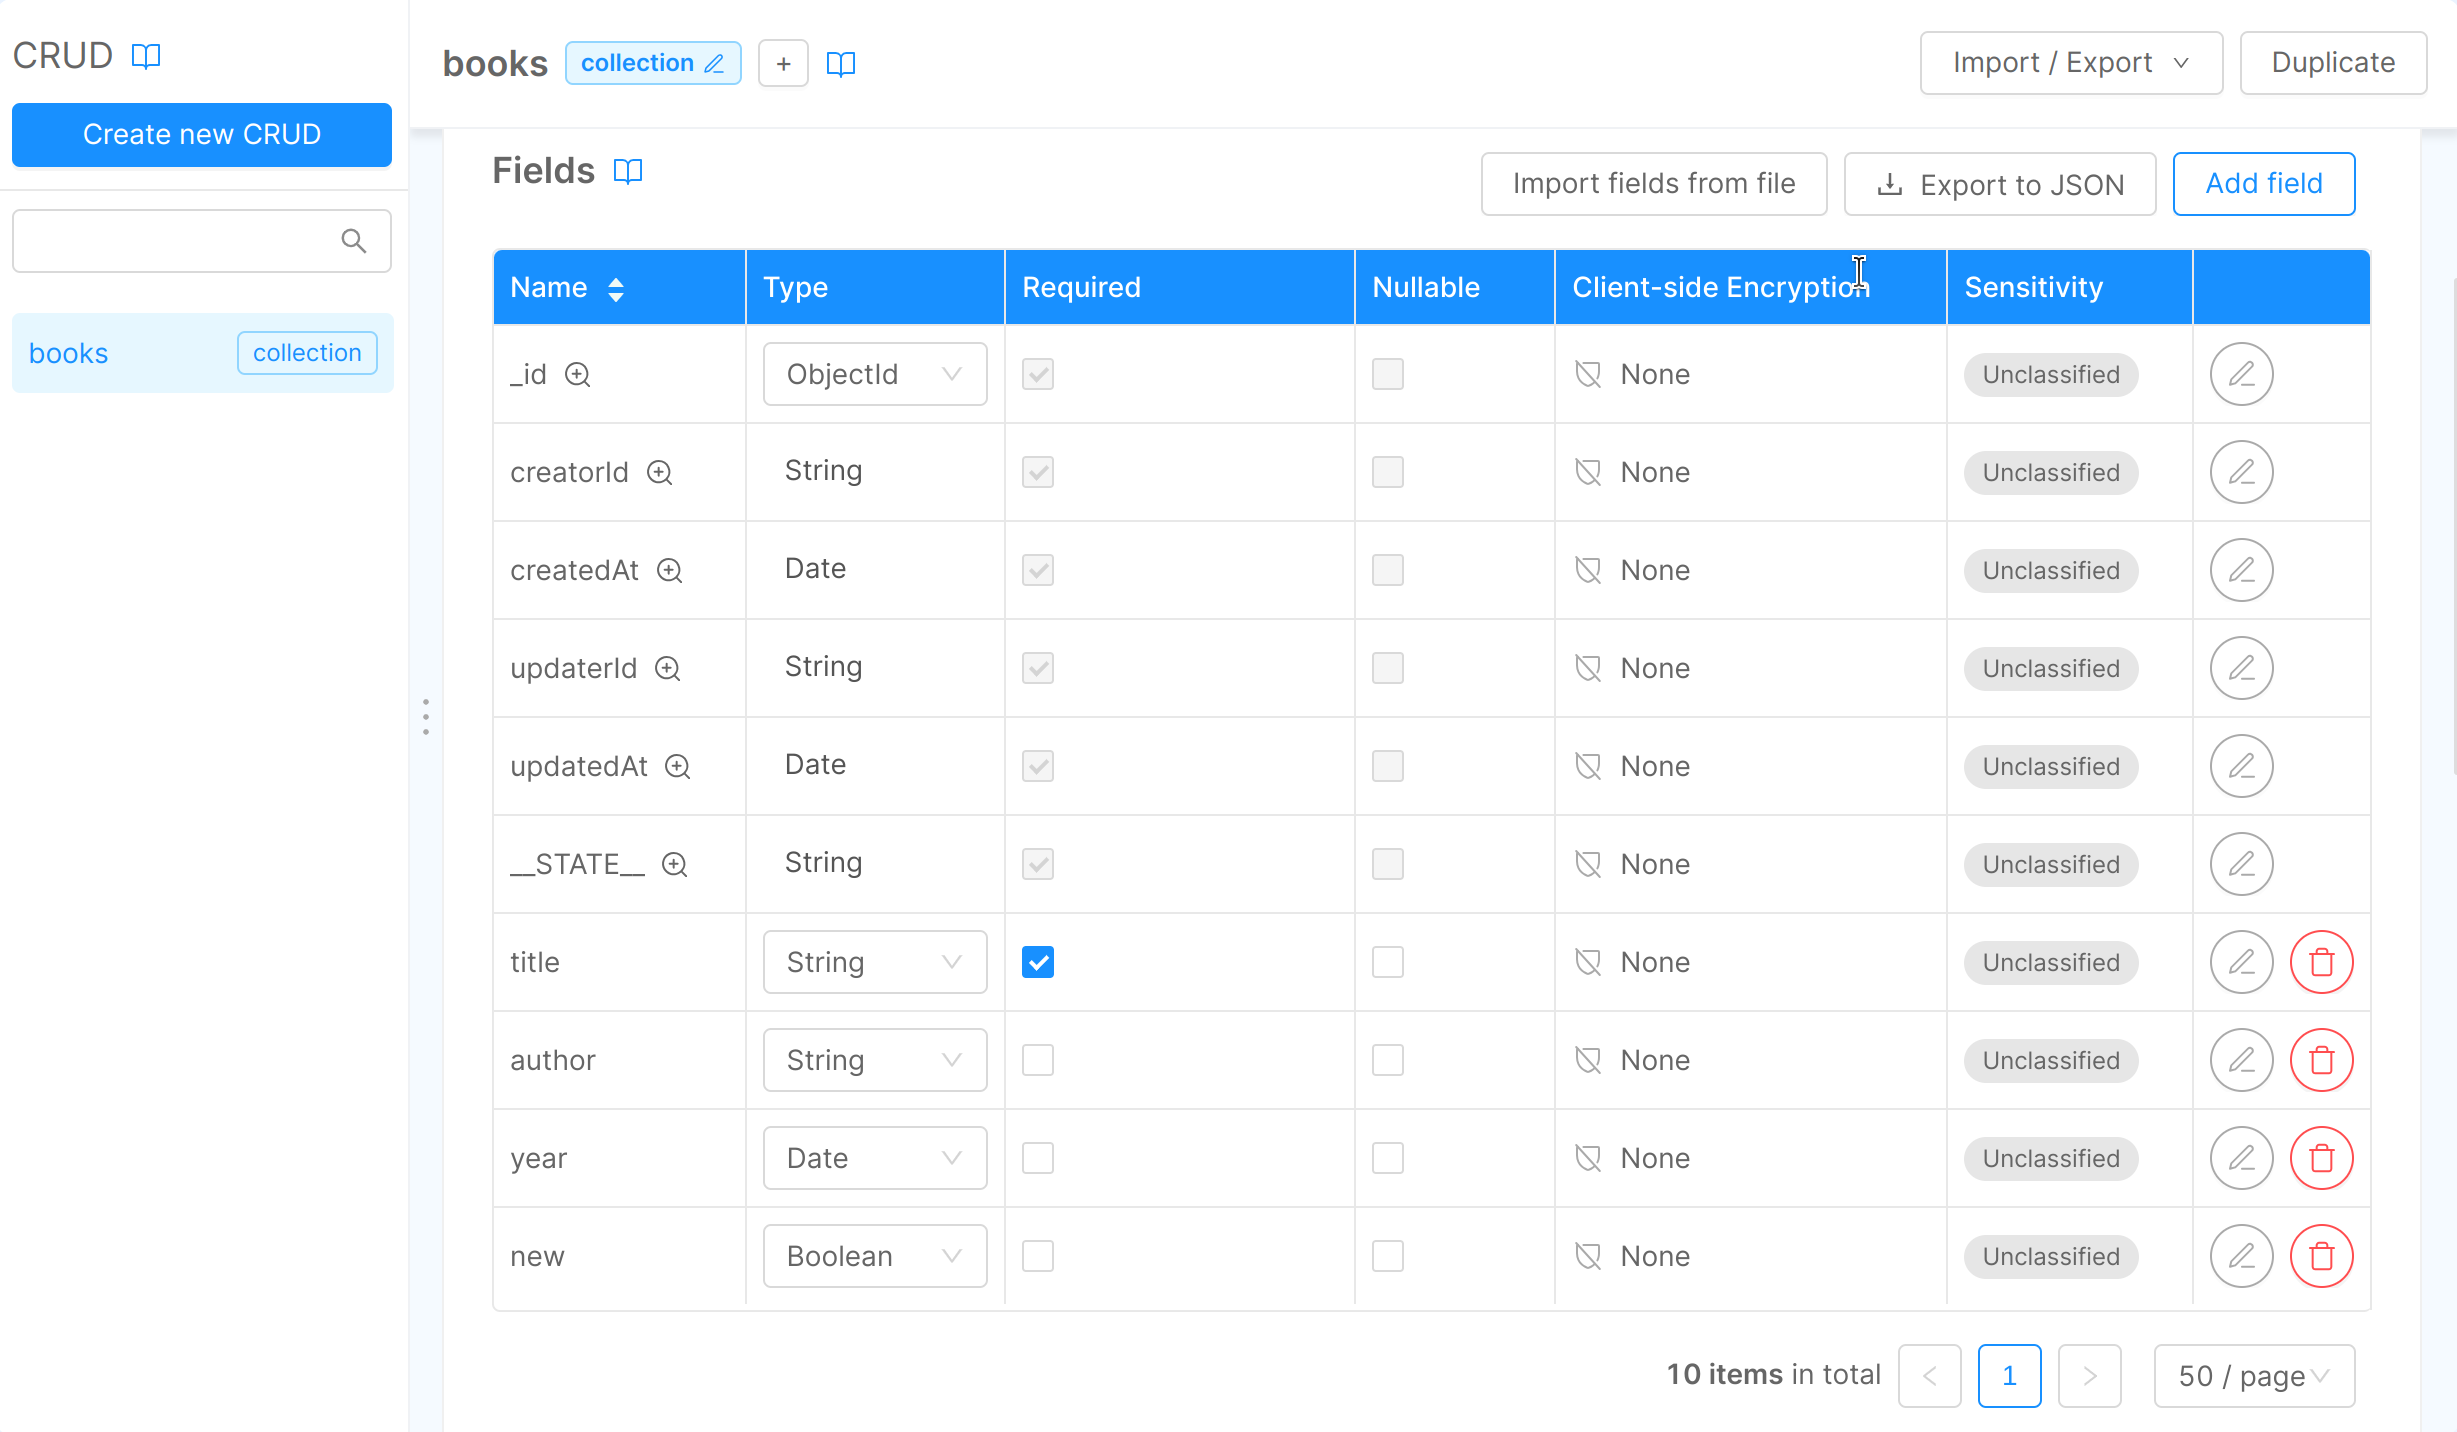Image resolution: width=2457 pixels, height=1432 pixels.
Task: Click the Add field button
Action: 2263,184
